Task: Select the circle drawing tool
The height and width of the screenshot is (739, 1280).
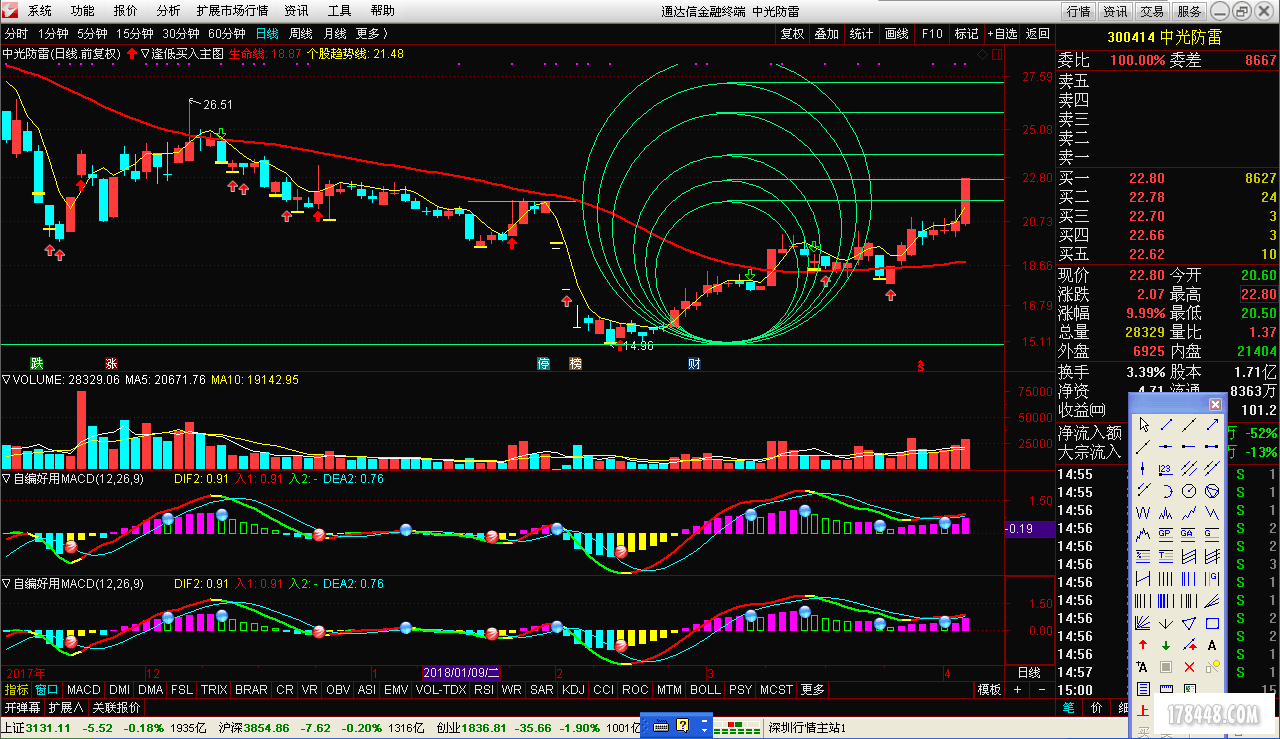Action: [1189, 490]
